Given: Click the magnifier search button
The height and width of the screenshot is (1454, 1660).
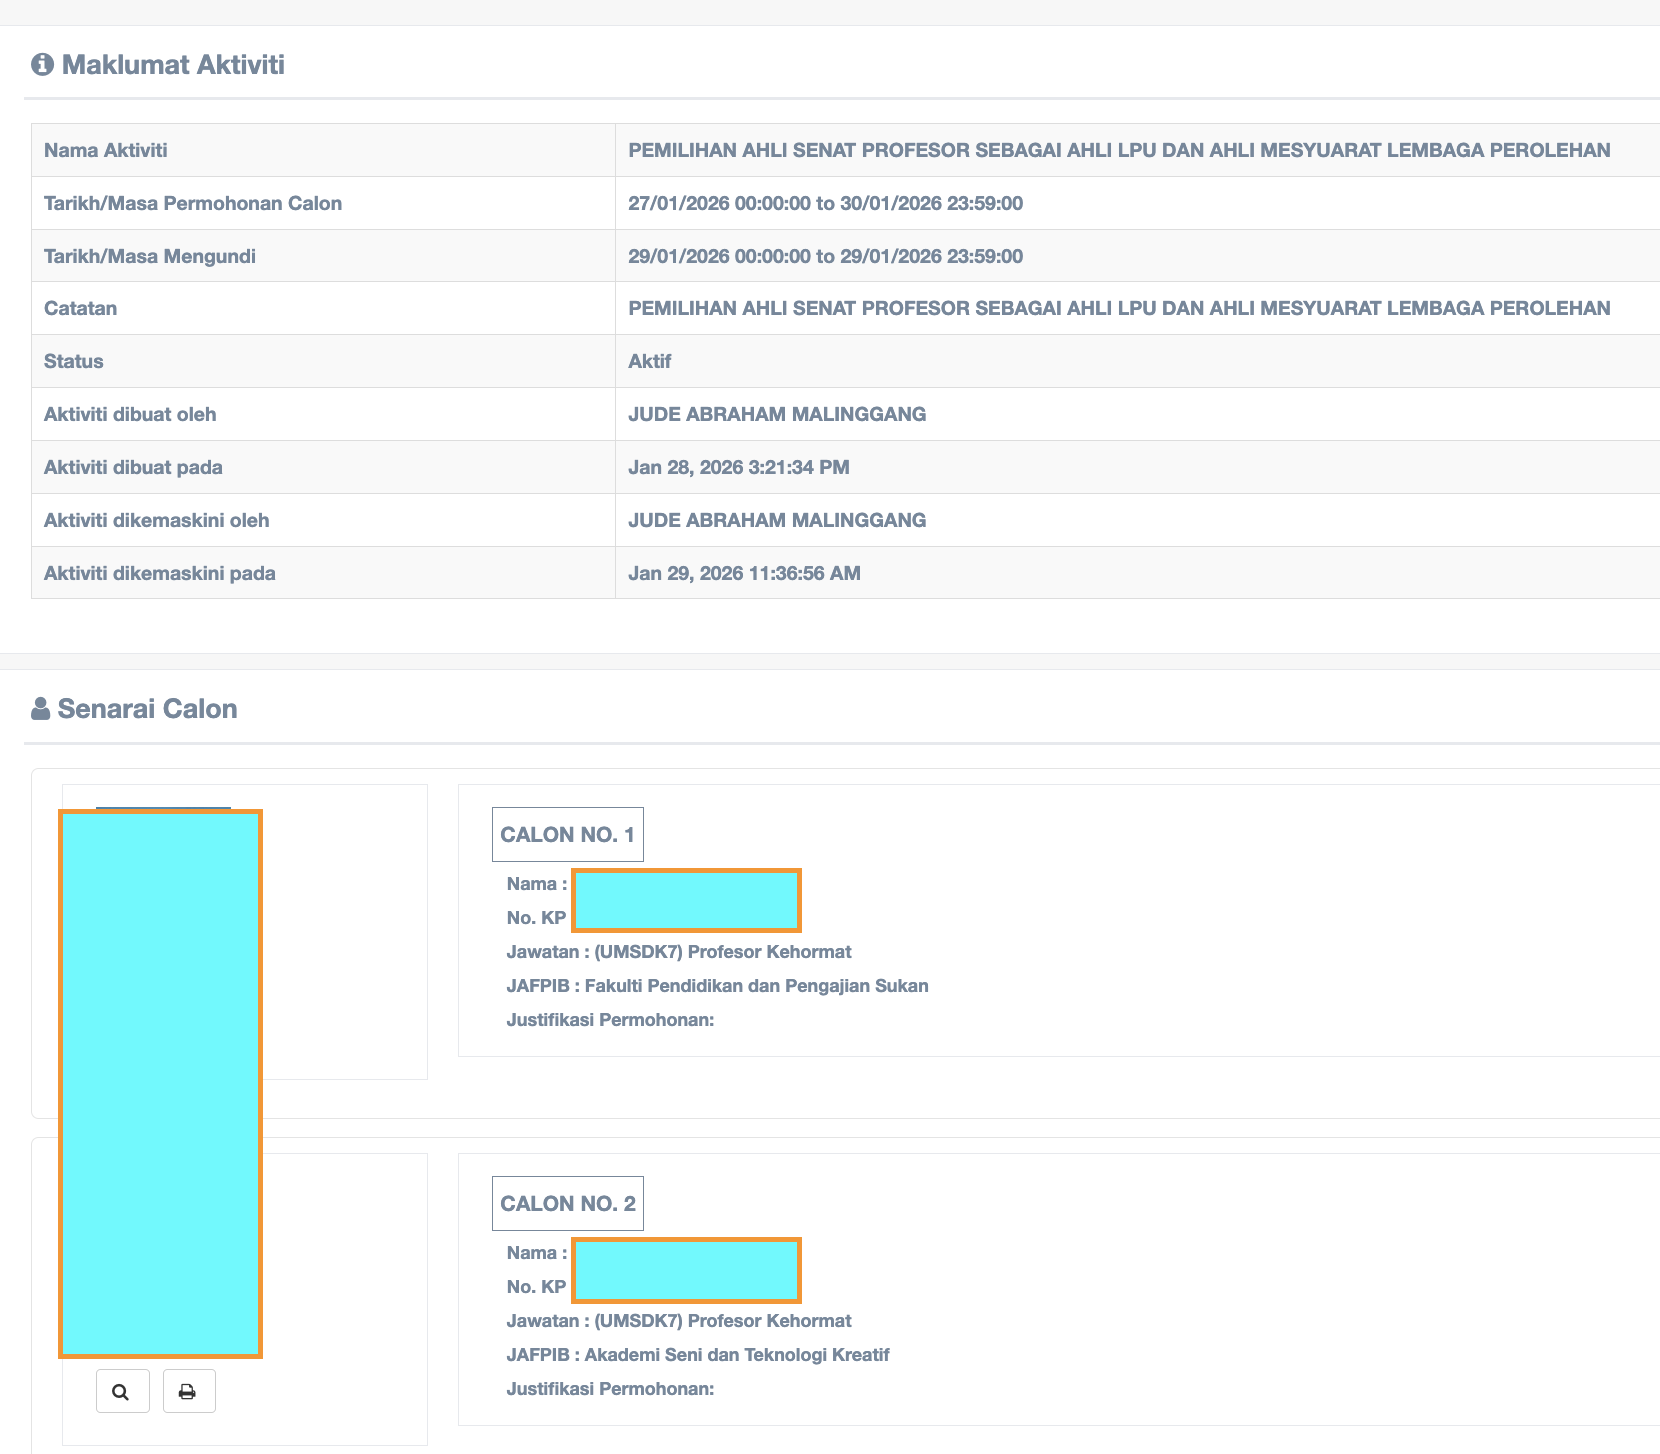Looking at the screenshot, I should pyautogui.click(x=122, y=1391).
